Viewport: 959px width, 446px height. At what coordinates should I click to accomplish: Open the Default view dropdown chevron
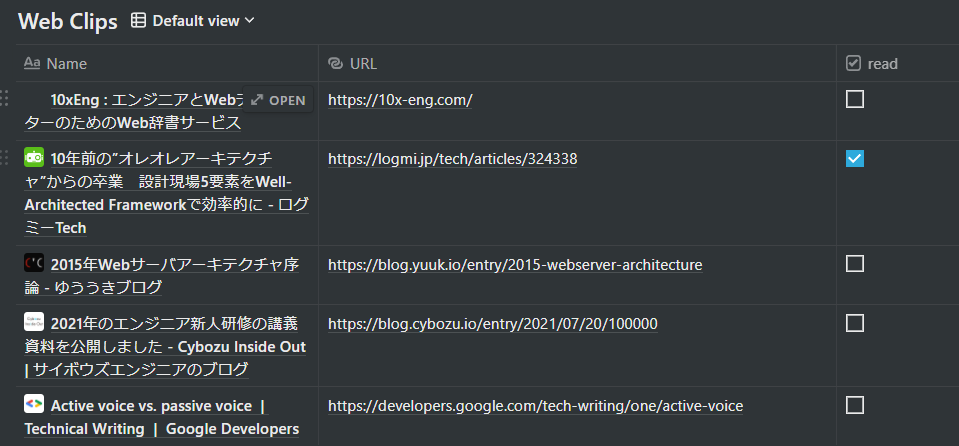(x=249, y=21)
